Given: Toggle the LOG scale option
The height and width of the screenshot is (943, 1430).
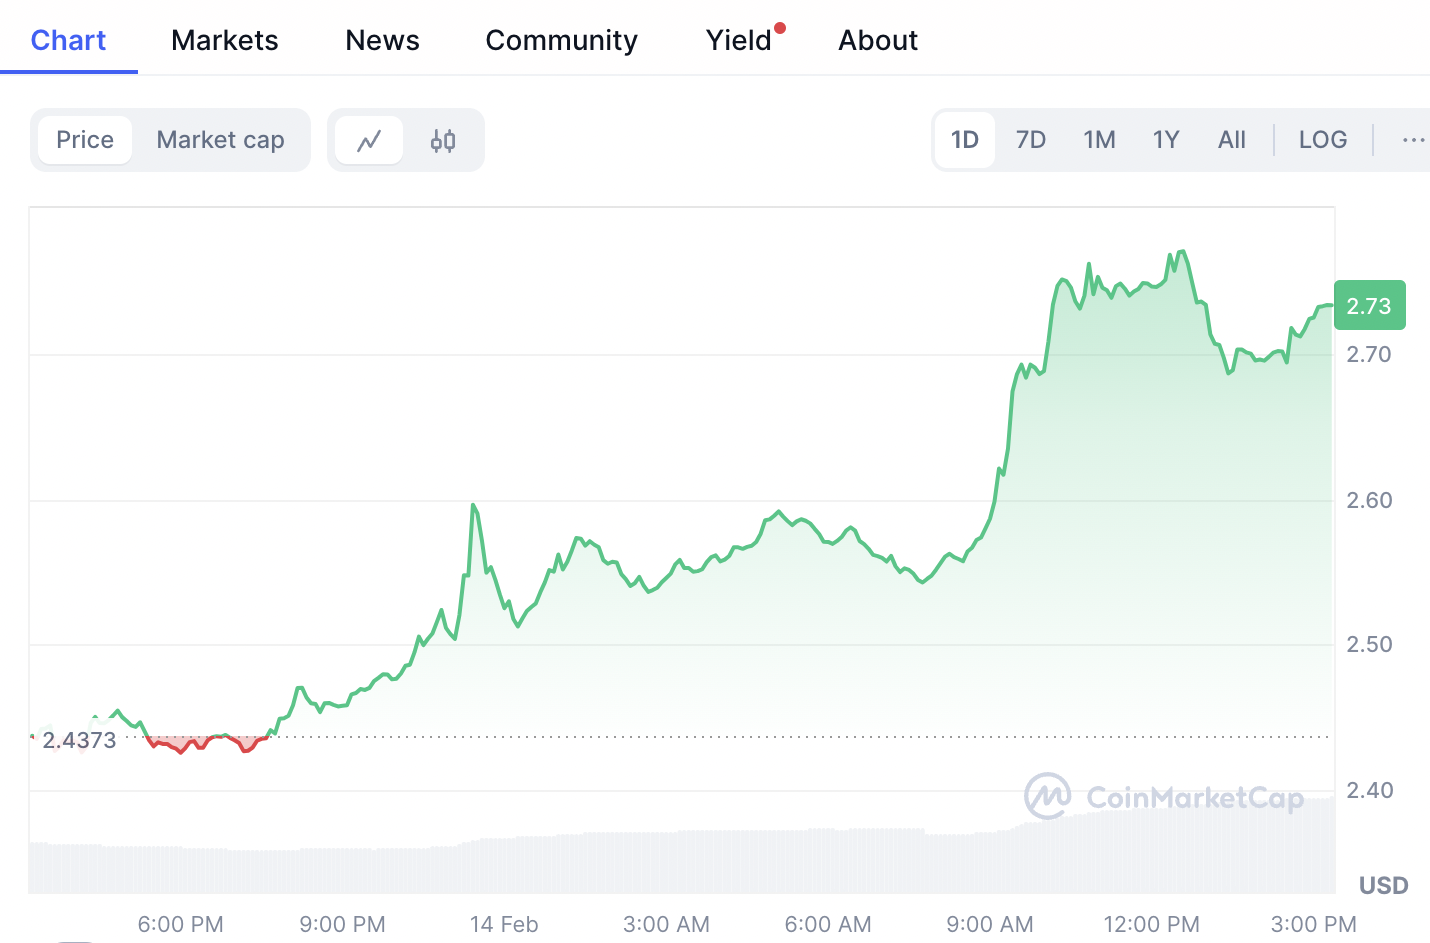Looking at the screenshot, I should (x=1323, y=140).
